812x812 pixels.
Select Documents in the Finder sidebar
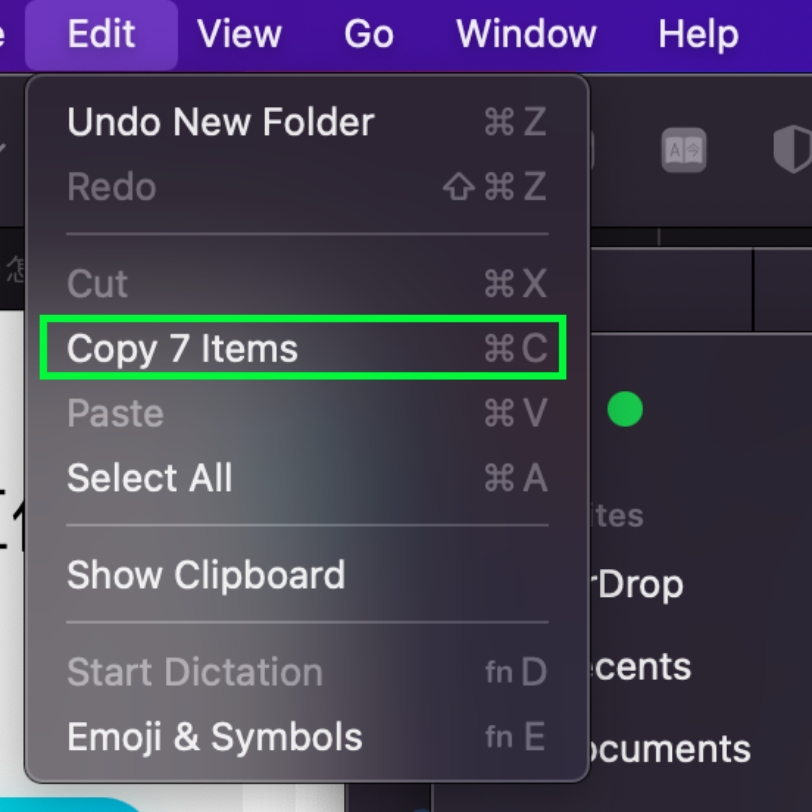click(x=670, y=749)
